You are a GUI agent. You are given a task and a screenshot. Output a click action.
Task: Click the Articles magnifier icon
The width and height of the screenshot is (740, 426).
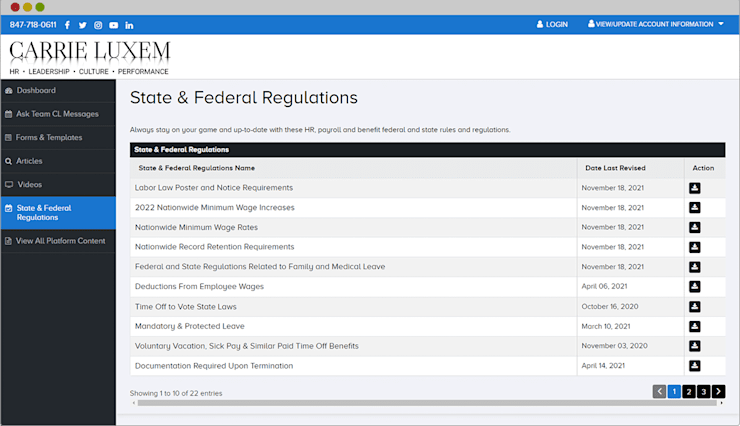coord(8,161)
